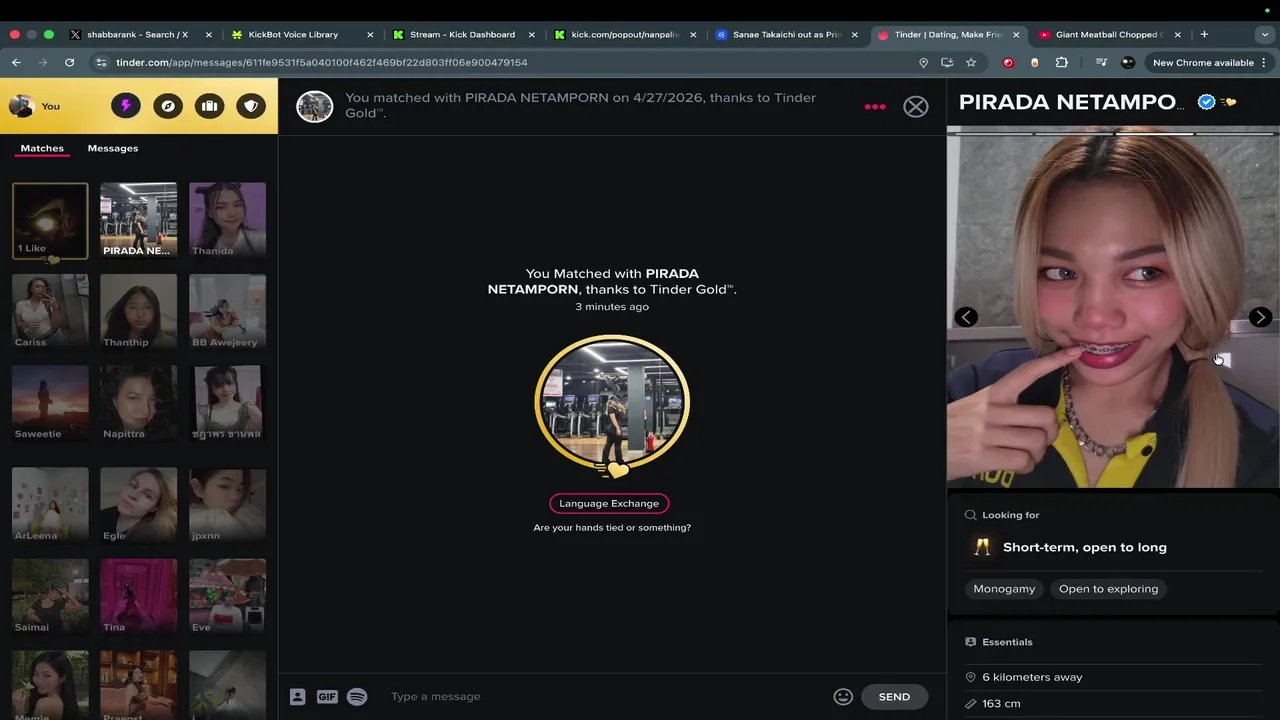Bookmark this page with the star icon
Viewport: 1280px width, 720px height.
tap(971, 62)
